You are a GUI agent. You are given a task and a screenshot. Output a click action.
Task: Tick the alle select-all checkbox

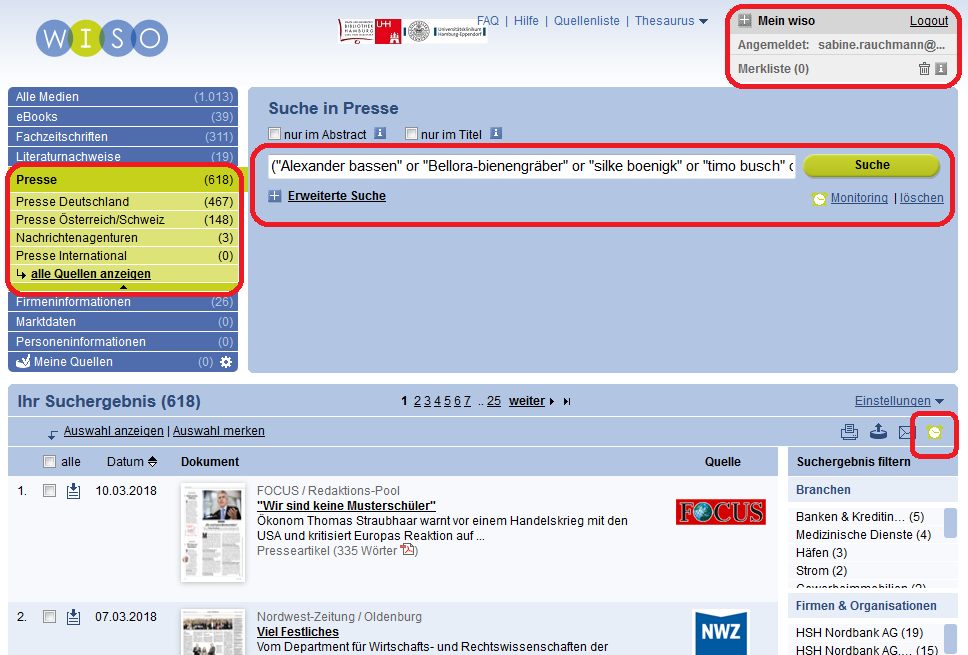point(49,462)
